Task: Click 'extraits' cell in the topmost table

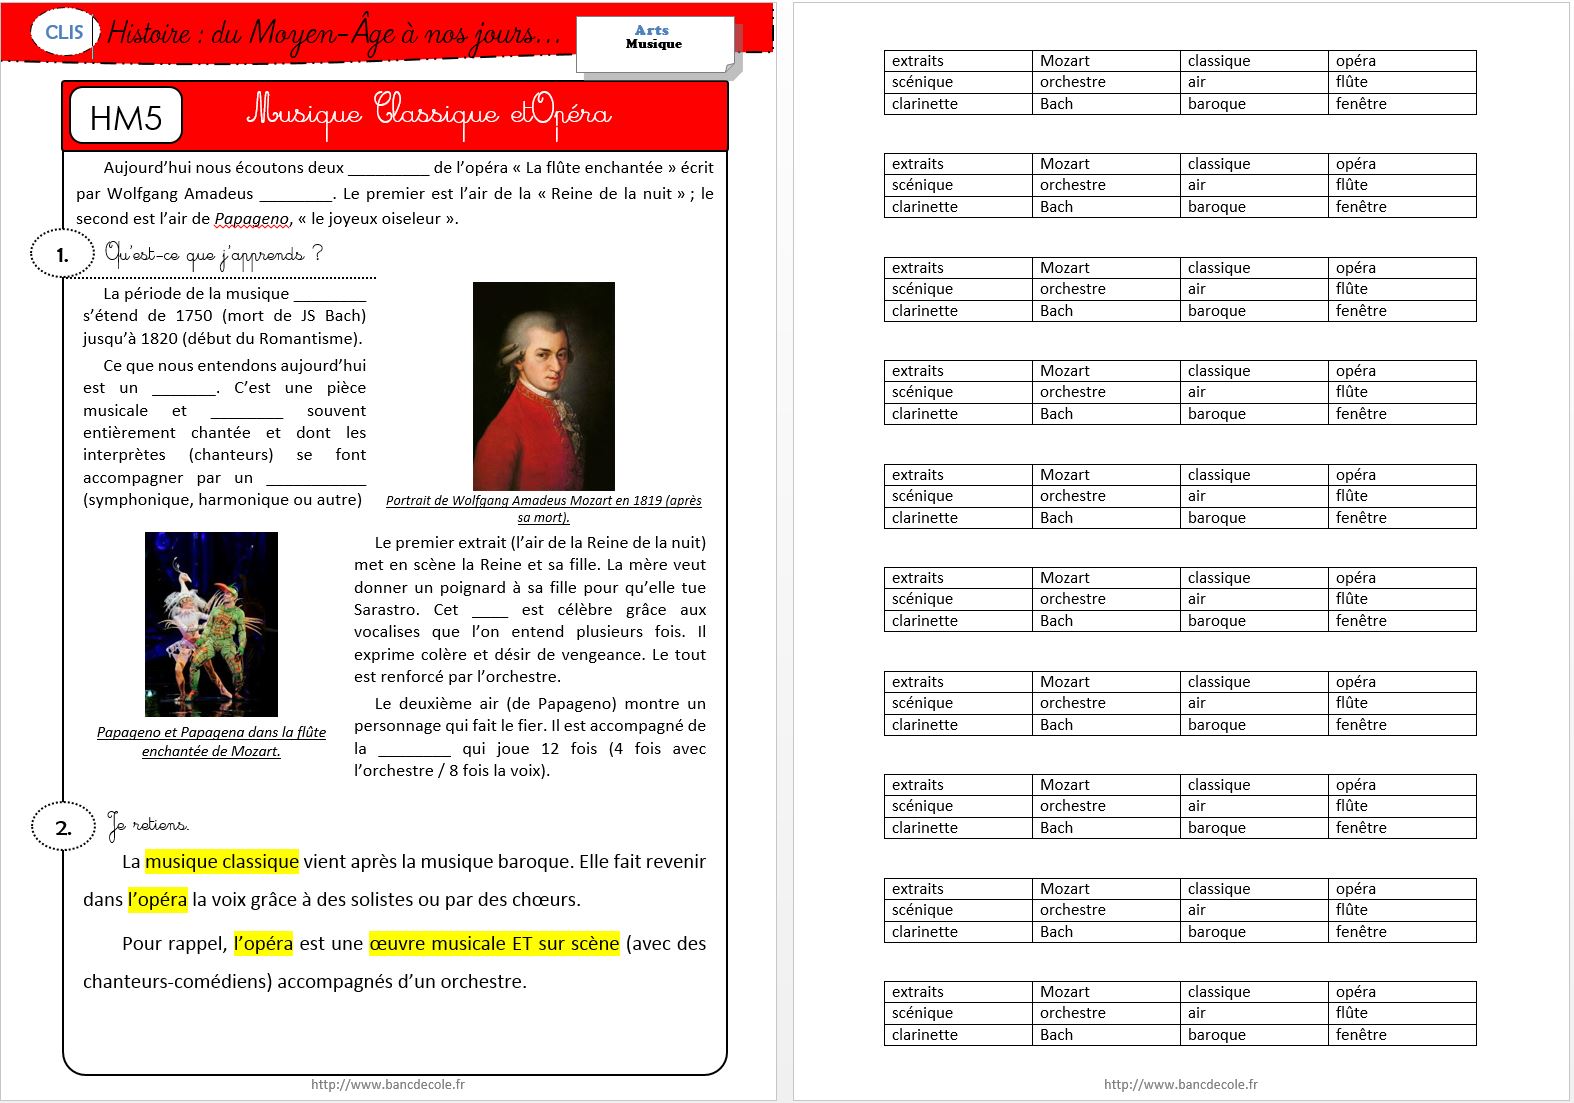Action: (958, 61)
